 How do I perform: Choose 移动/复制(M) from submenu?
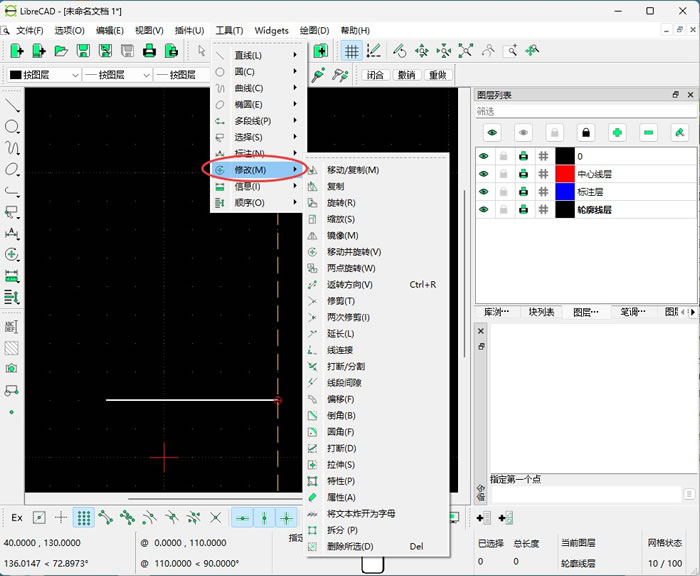click(x=376, y=170)
